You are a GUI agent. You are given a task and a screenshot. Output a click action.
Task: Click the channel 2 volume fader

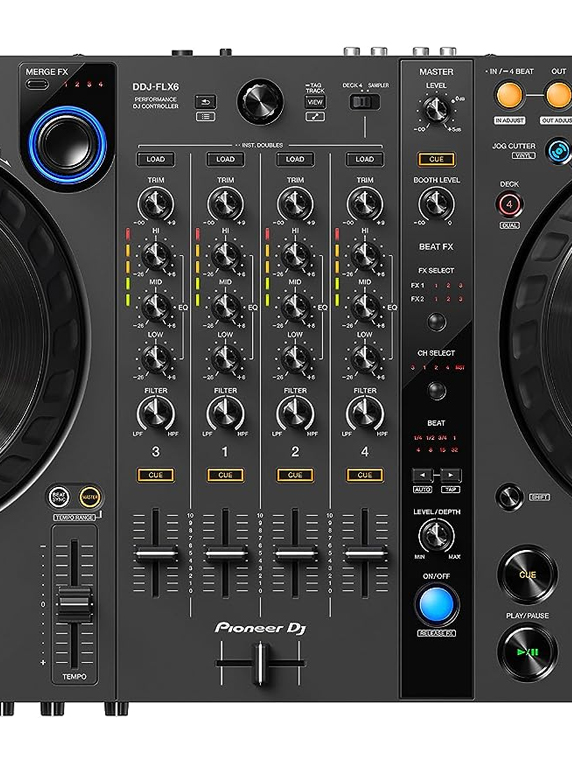(295, 554)
